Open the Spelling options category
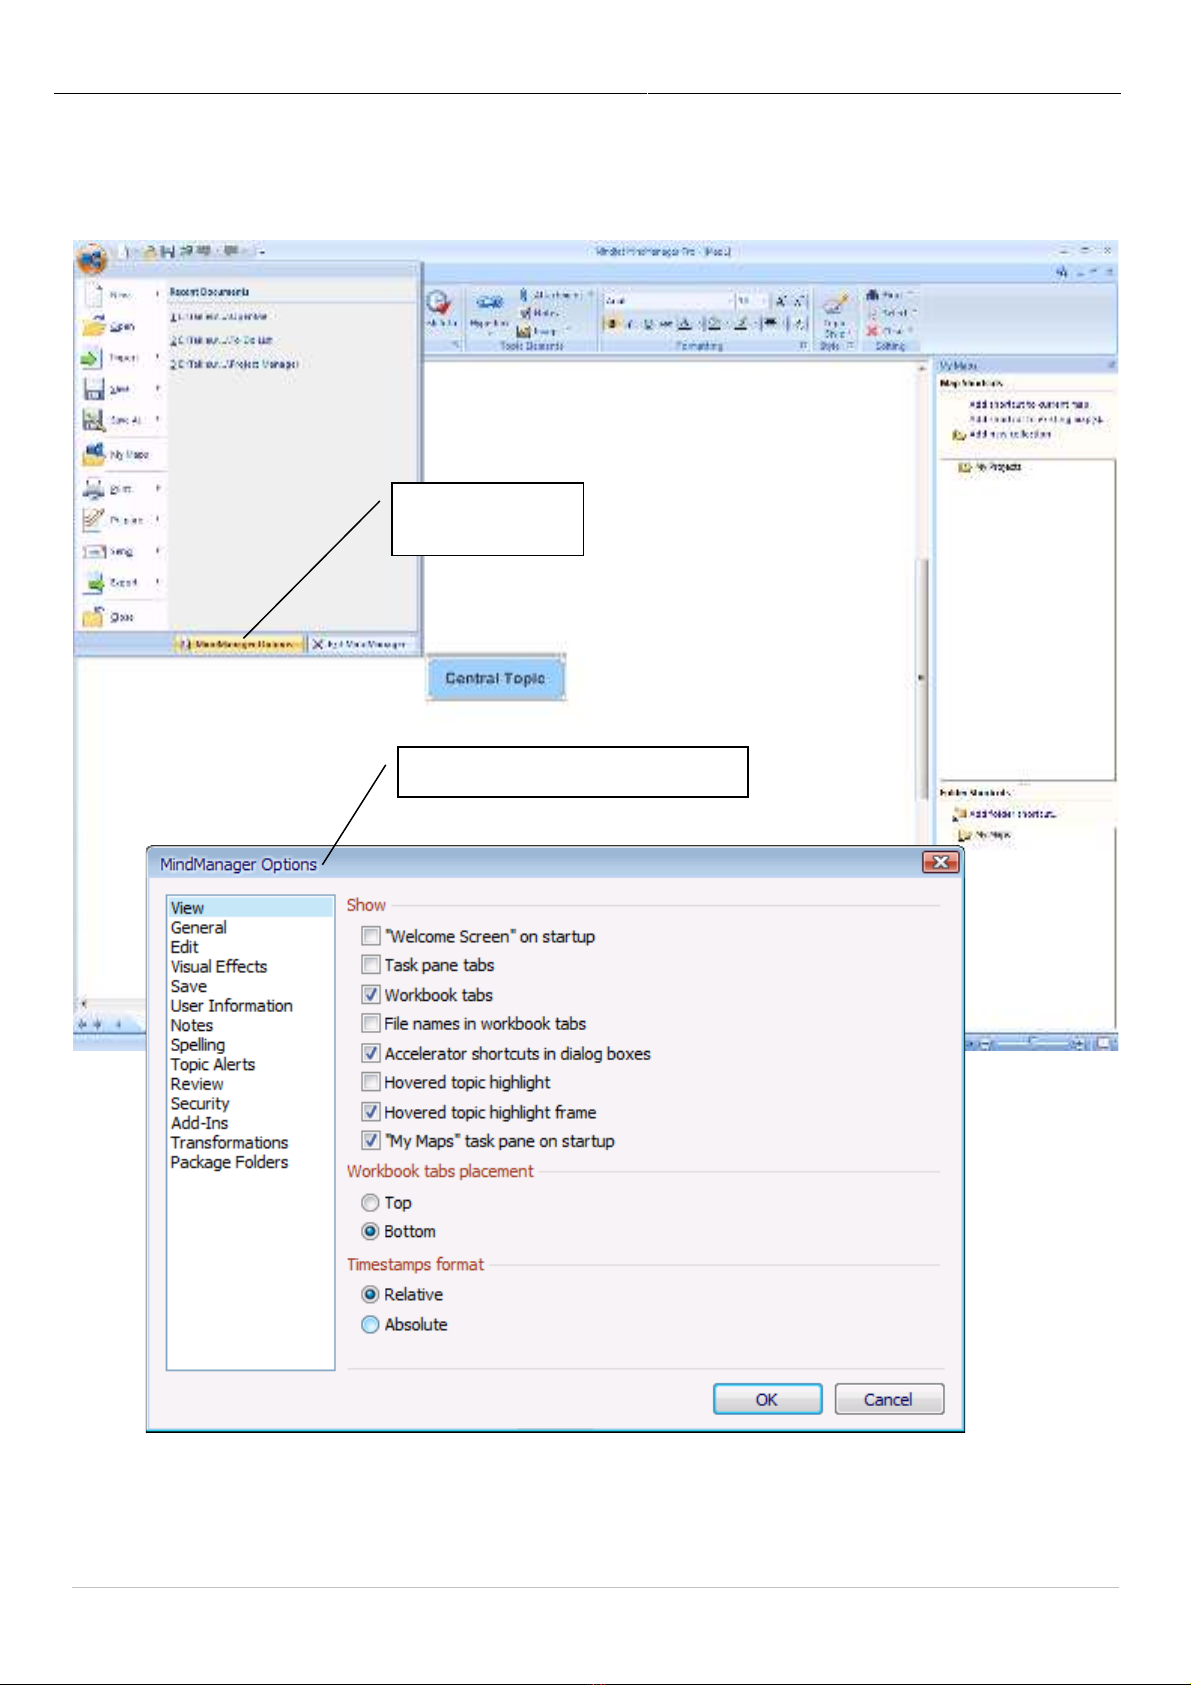The height and width of the screenshot is (1685, 1191). [198, 1045]
